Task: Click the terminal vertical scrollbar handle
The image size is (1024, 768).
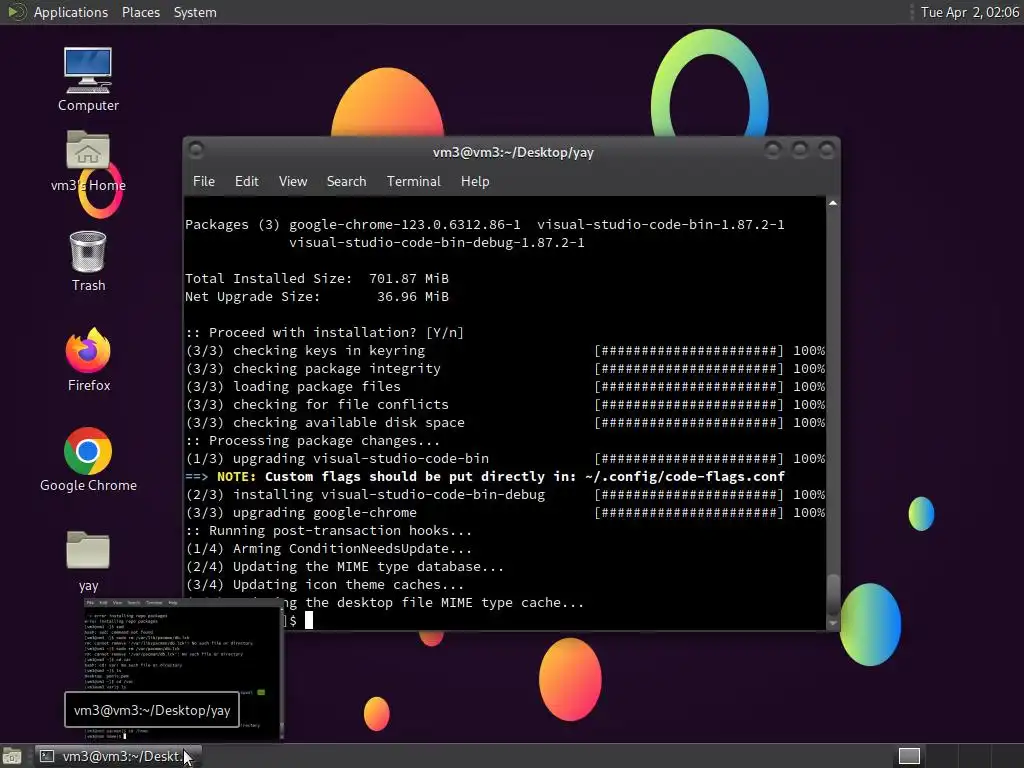Action: coord(833,594)
